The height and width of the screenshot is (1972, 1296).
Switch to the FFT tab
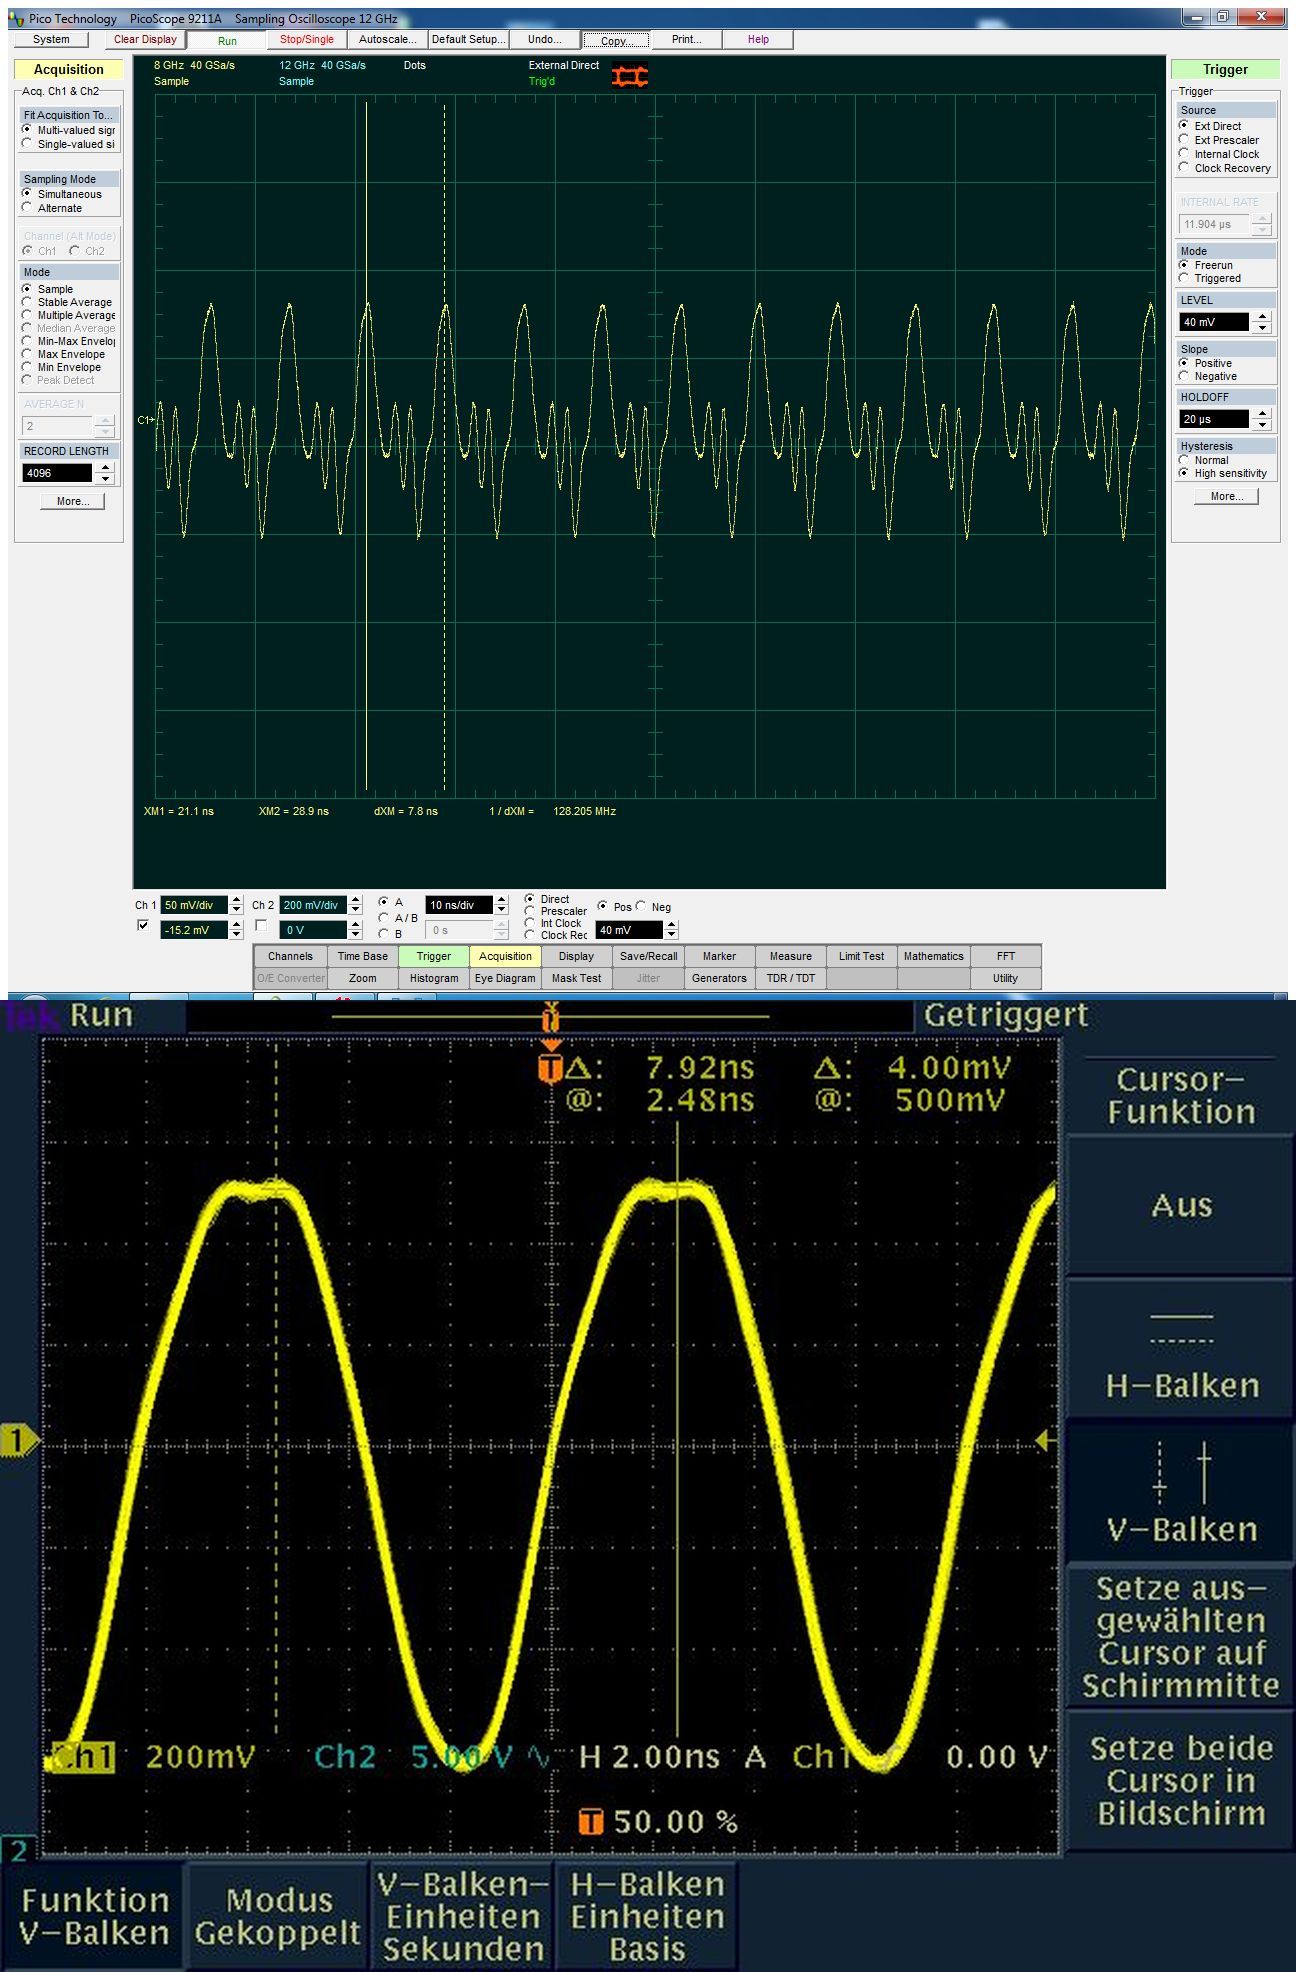1005,956
